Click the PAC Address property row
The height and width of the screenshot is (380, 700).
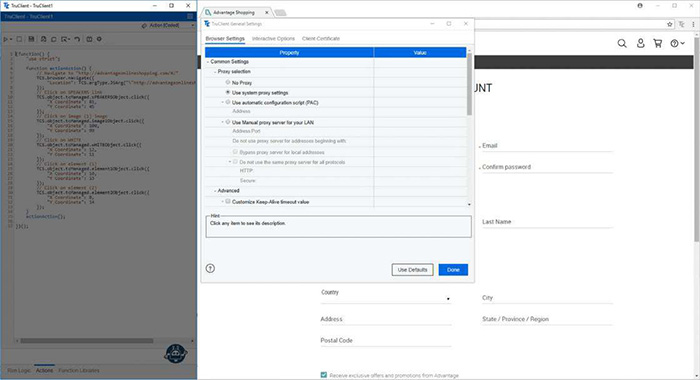point(336,112)
